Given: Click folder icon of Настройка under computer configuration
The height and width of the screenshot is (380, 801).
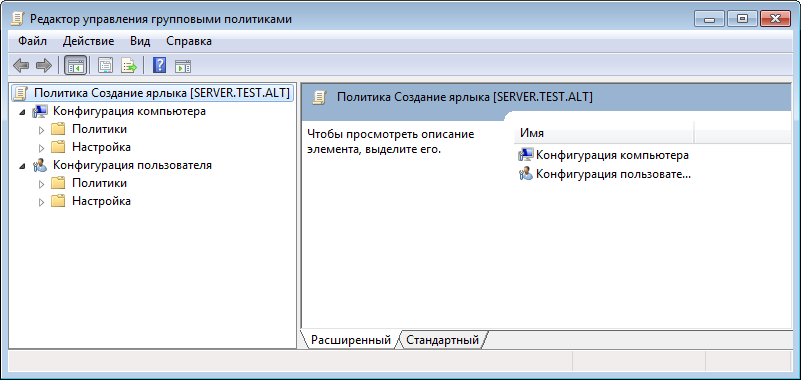Looking at the screenshot, I should pos(58,147).
